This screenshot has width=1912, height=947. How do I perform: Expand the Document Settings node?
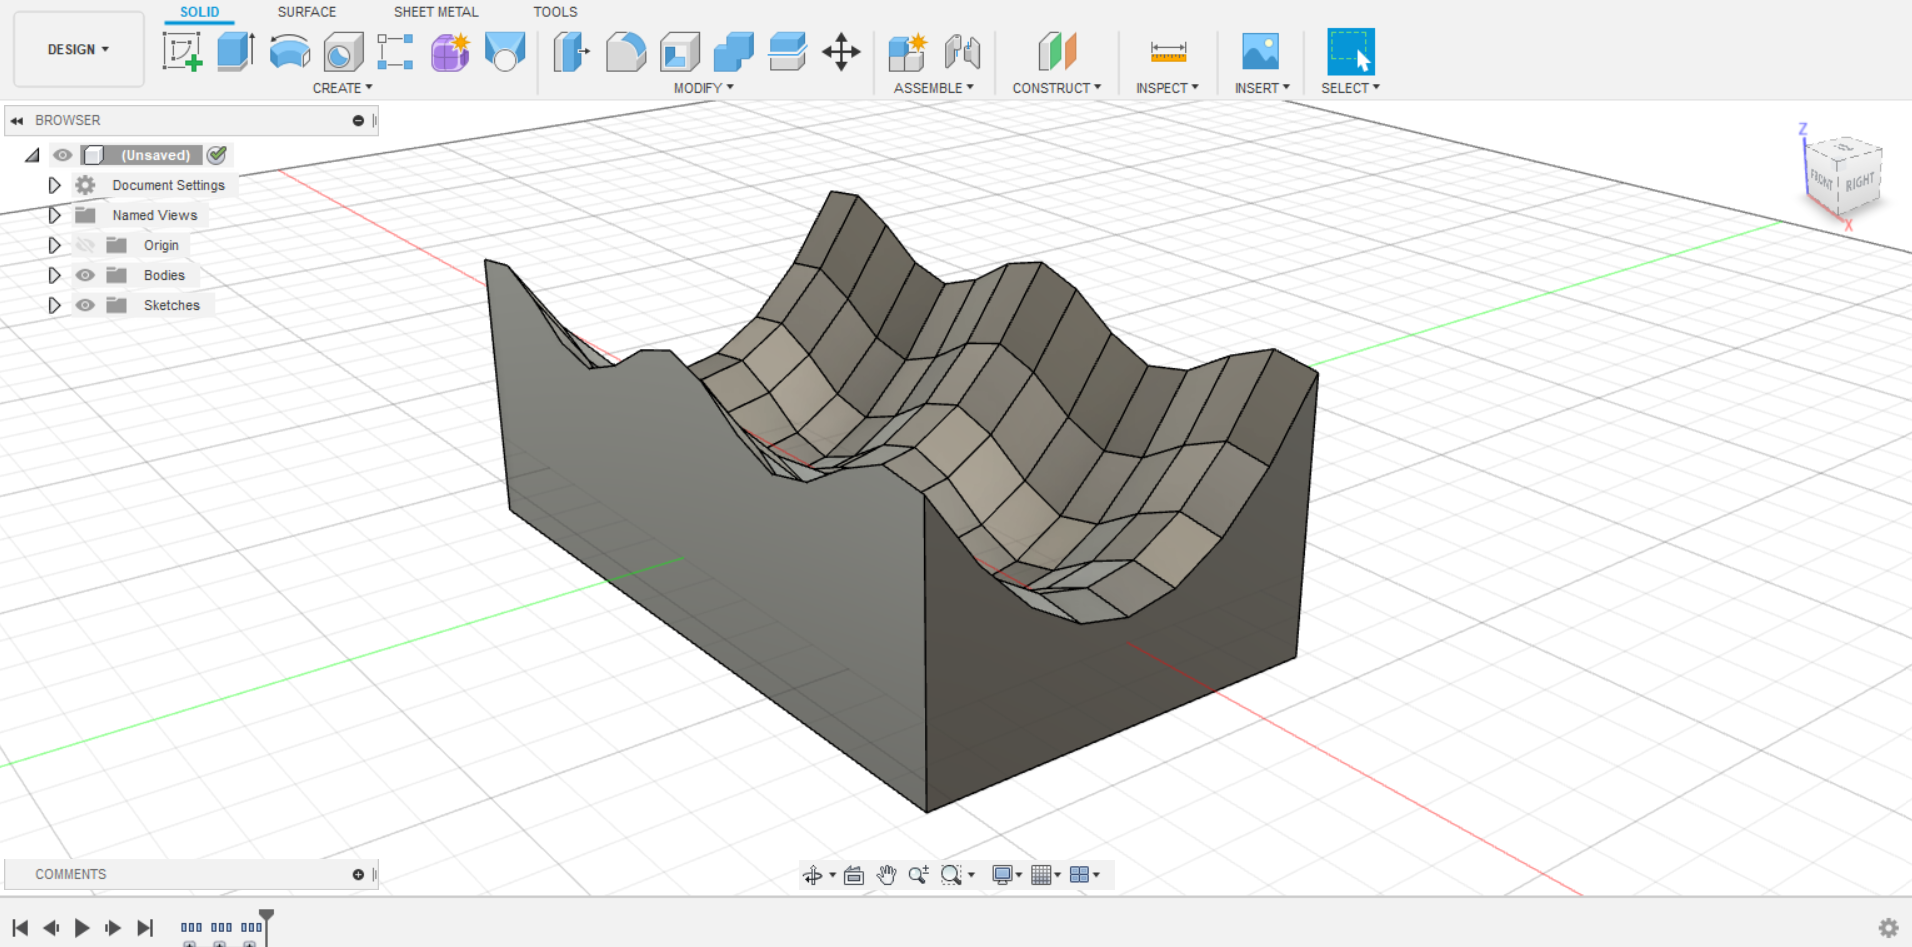pos(54,185)
